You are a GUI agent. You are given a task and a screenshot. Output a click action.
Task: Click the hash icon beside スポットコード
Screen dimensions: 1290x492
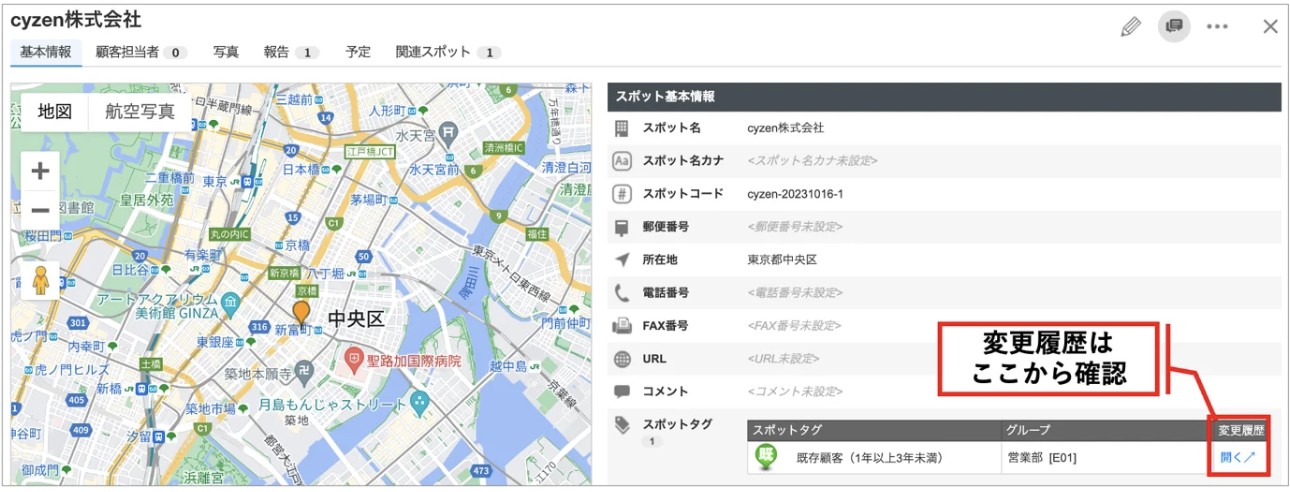(622, 194)
